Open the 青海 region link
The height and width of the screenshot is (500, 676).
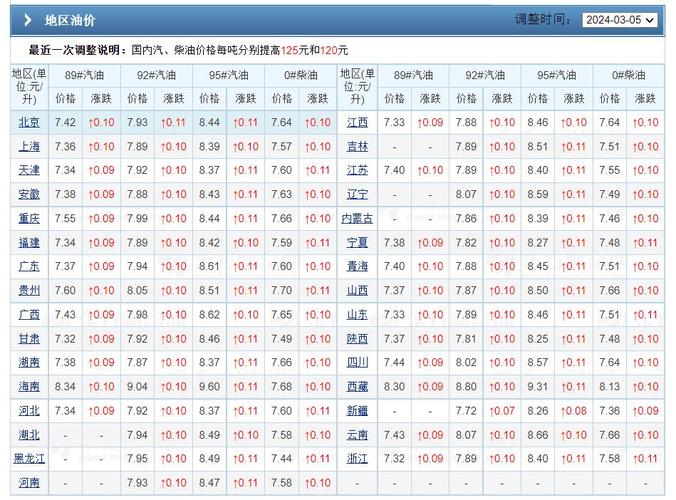coord(357,266)
